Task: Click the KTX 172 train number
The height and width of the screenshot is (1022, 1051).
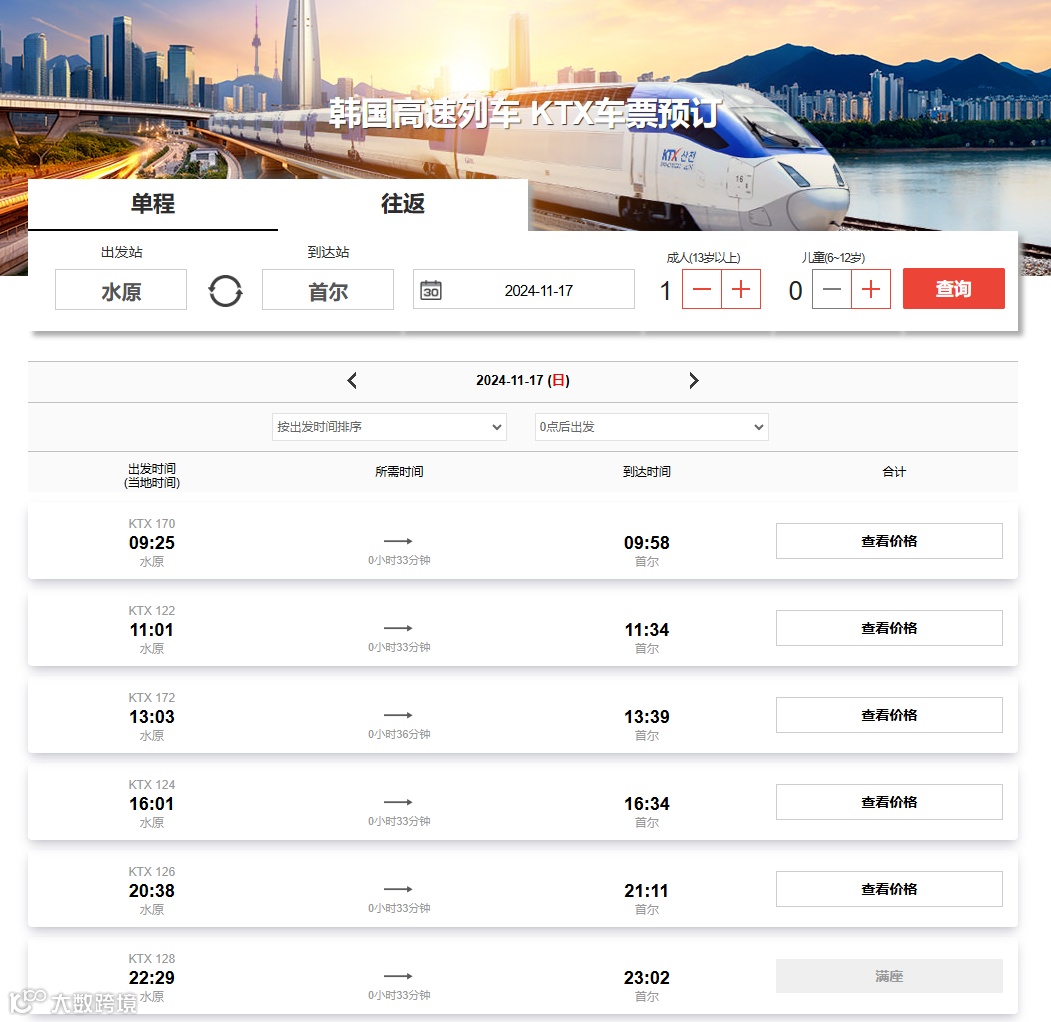Action: 151,698
